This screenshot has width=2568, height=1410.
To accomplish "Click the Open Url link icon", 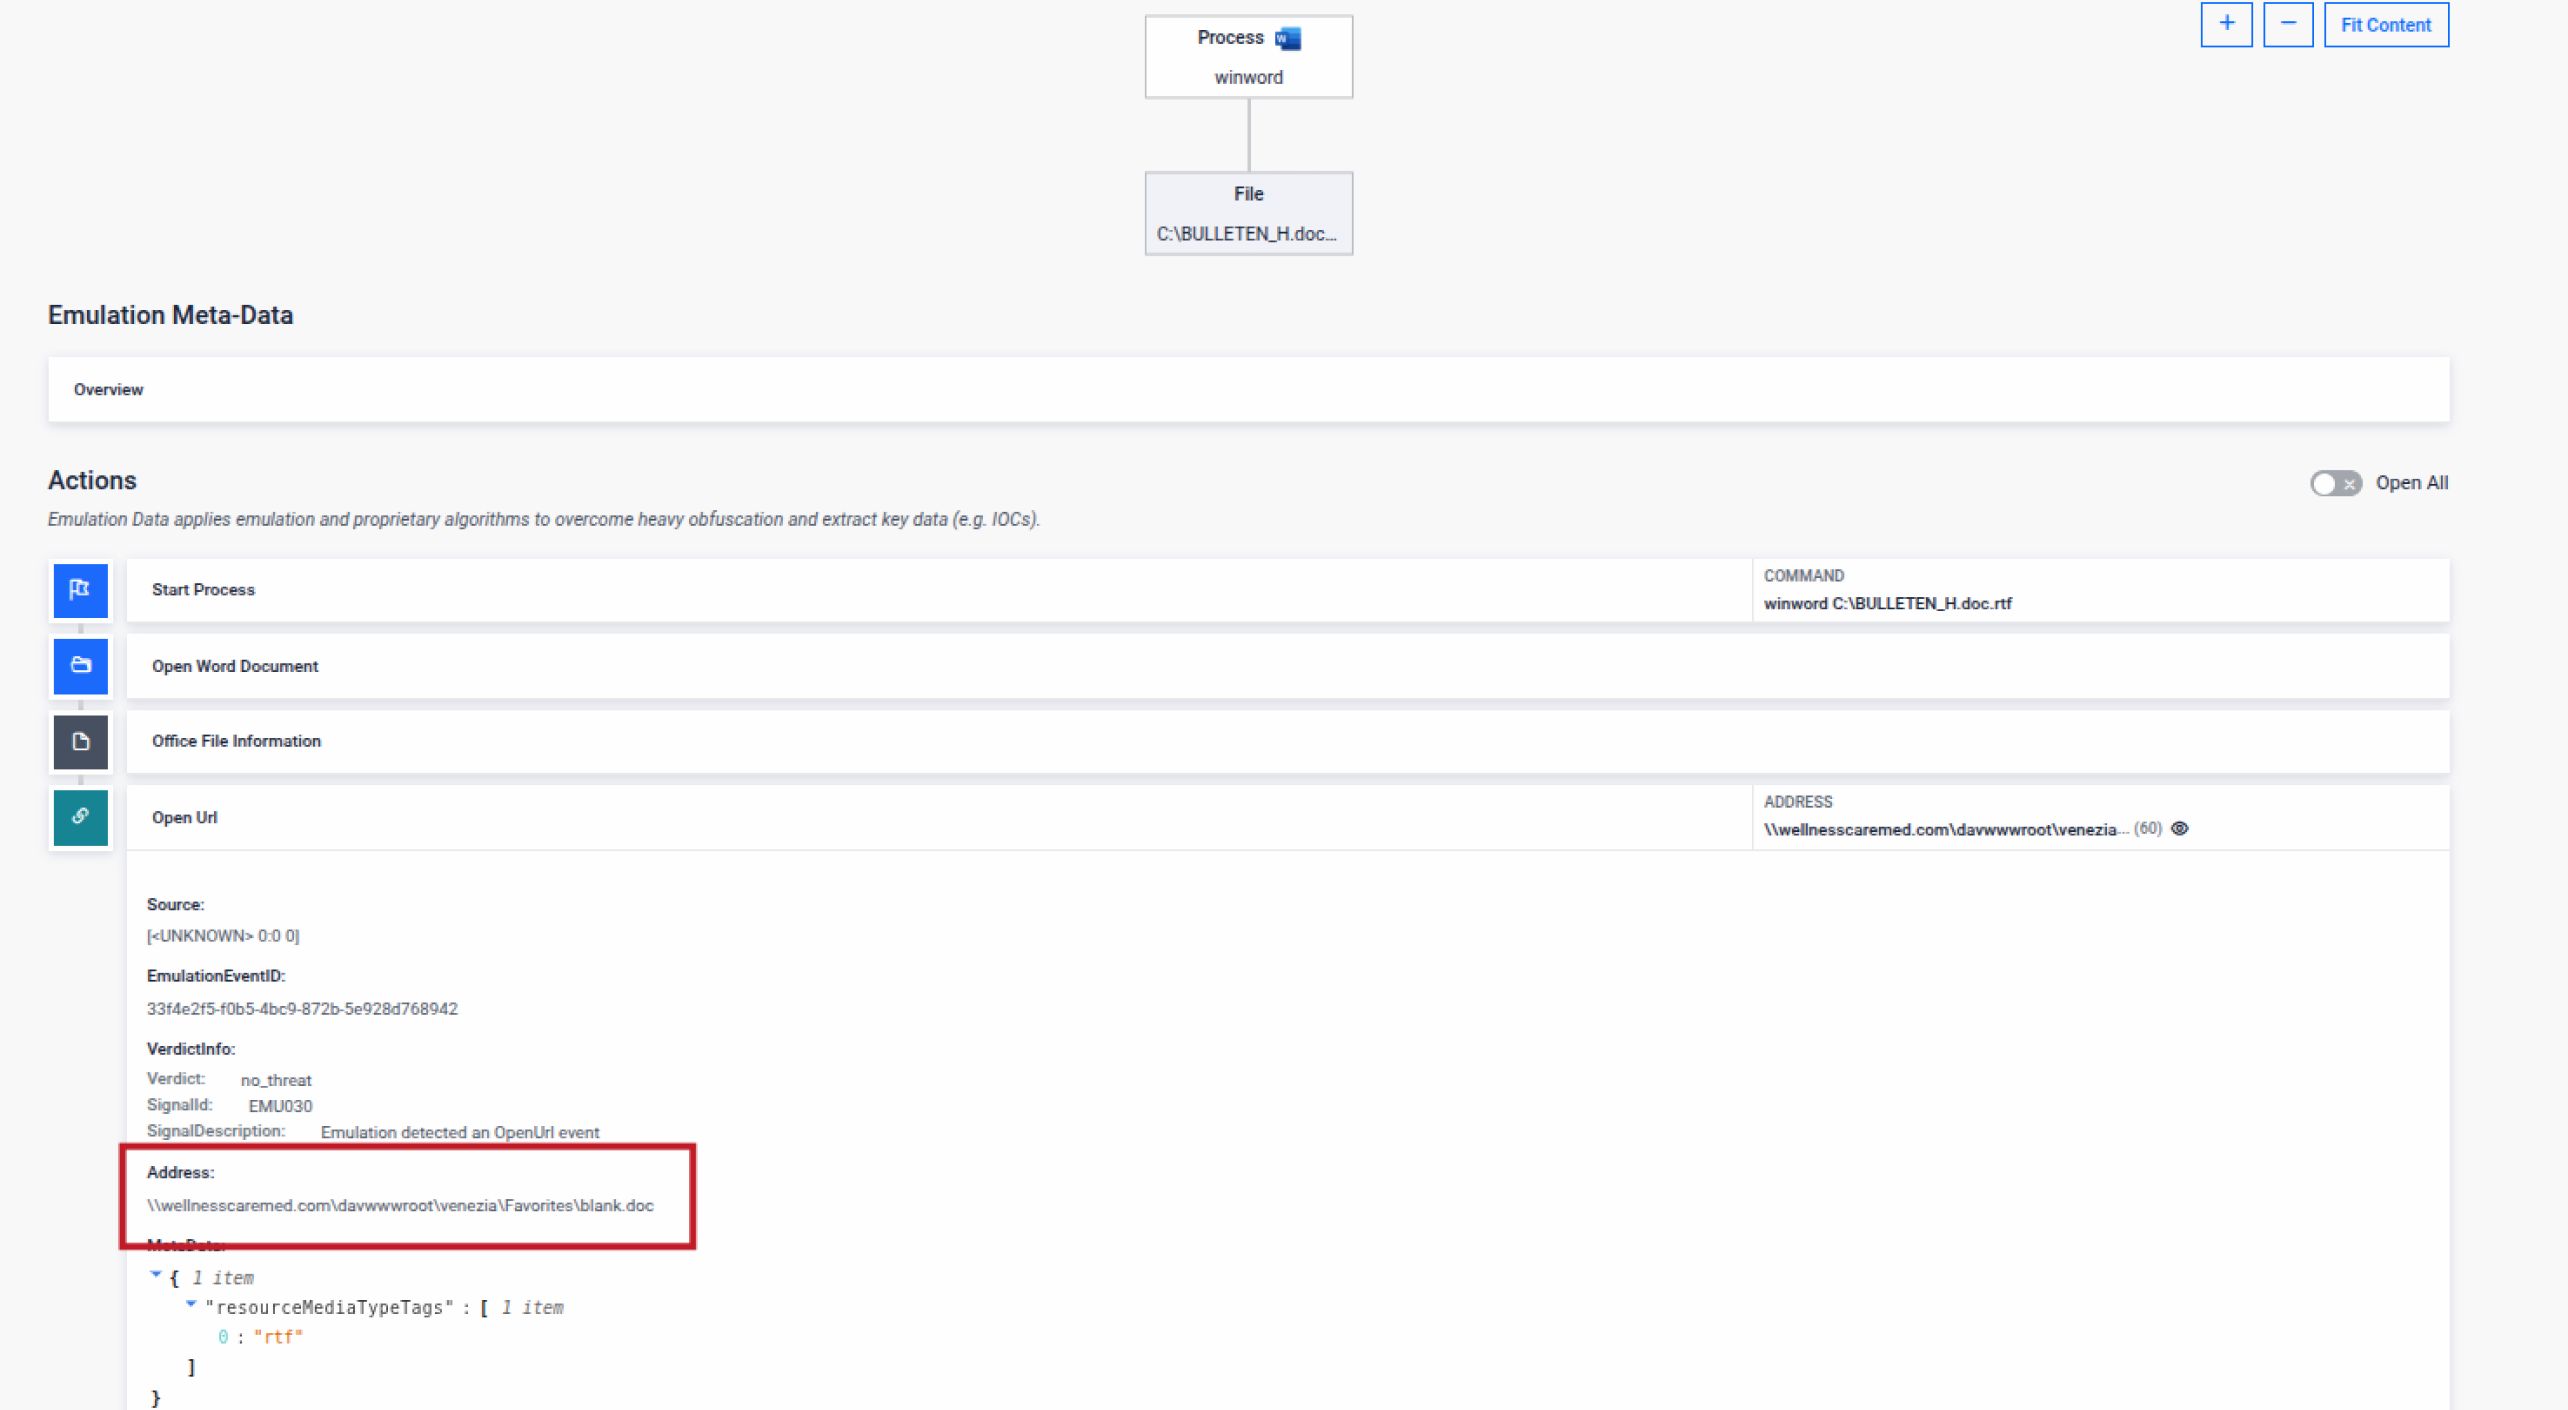I will point(80,817).
